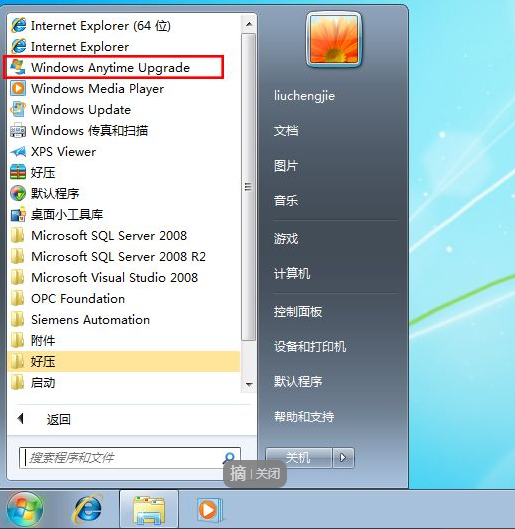Click the 关机 shutdown button
This screenshot has height=529, width=515.
[x=299, y=458]
